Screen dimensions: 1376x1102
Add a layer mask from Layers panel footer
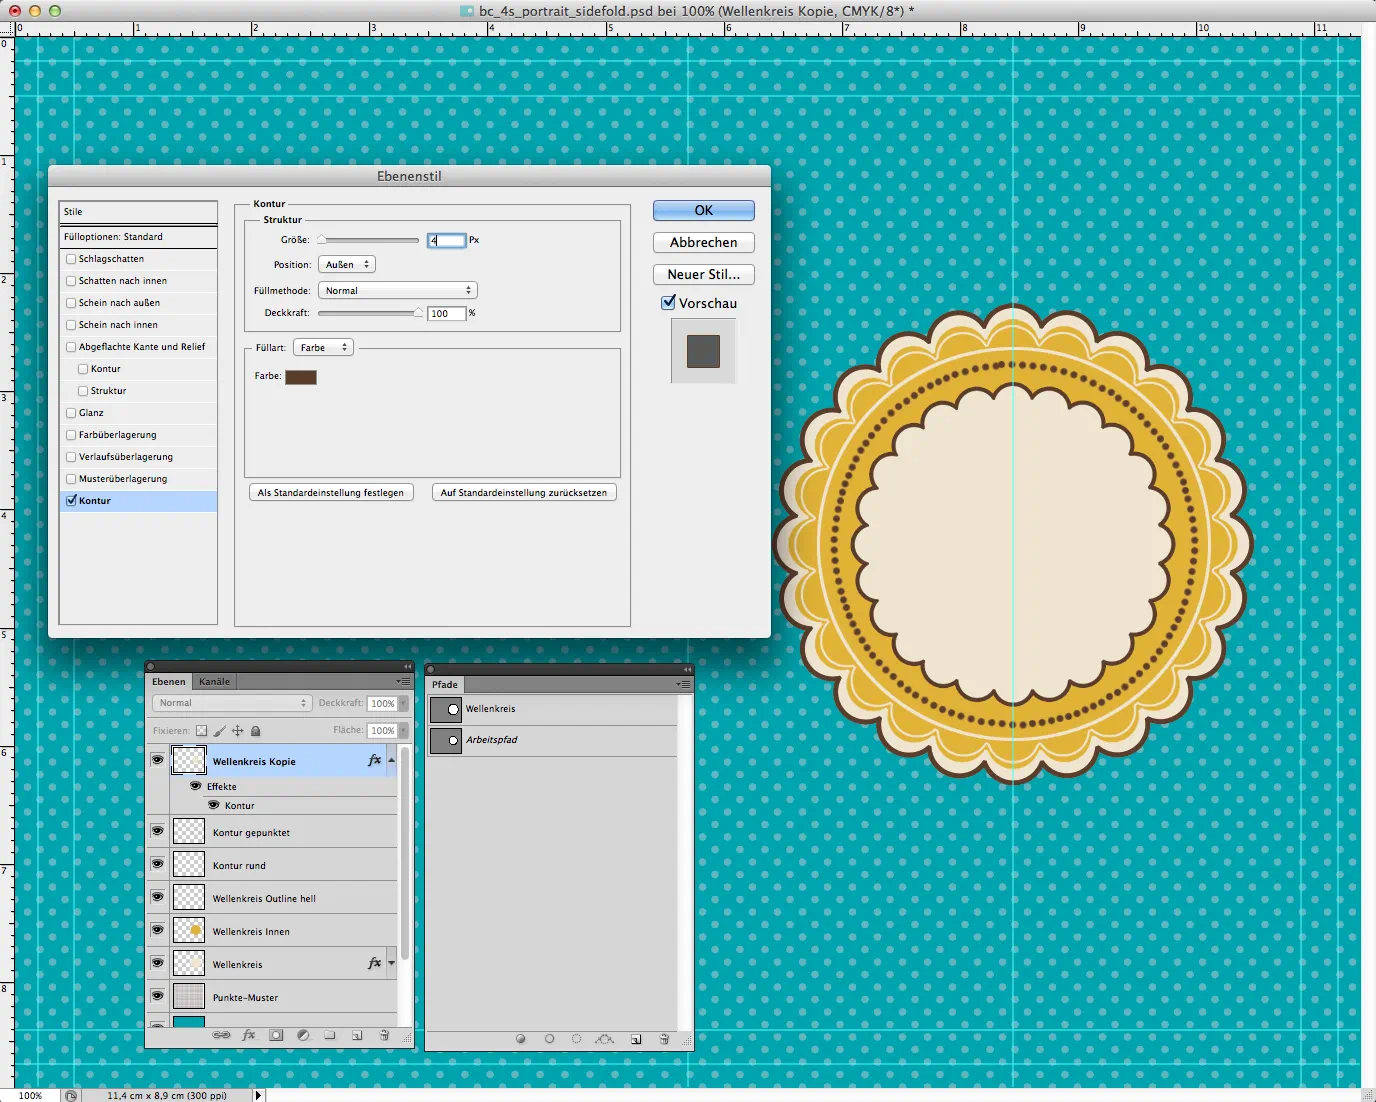(276, 1036)
